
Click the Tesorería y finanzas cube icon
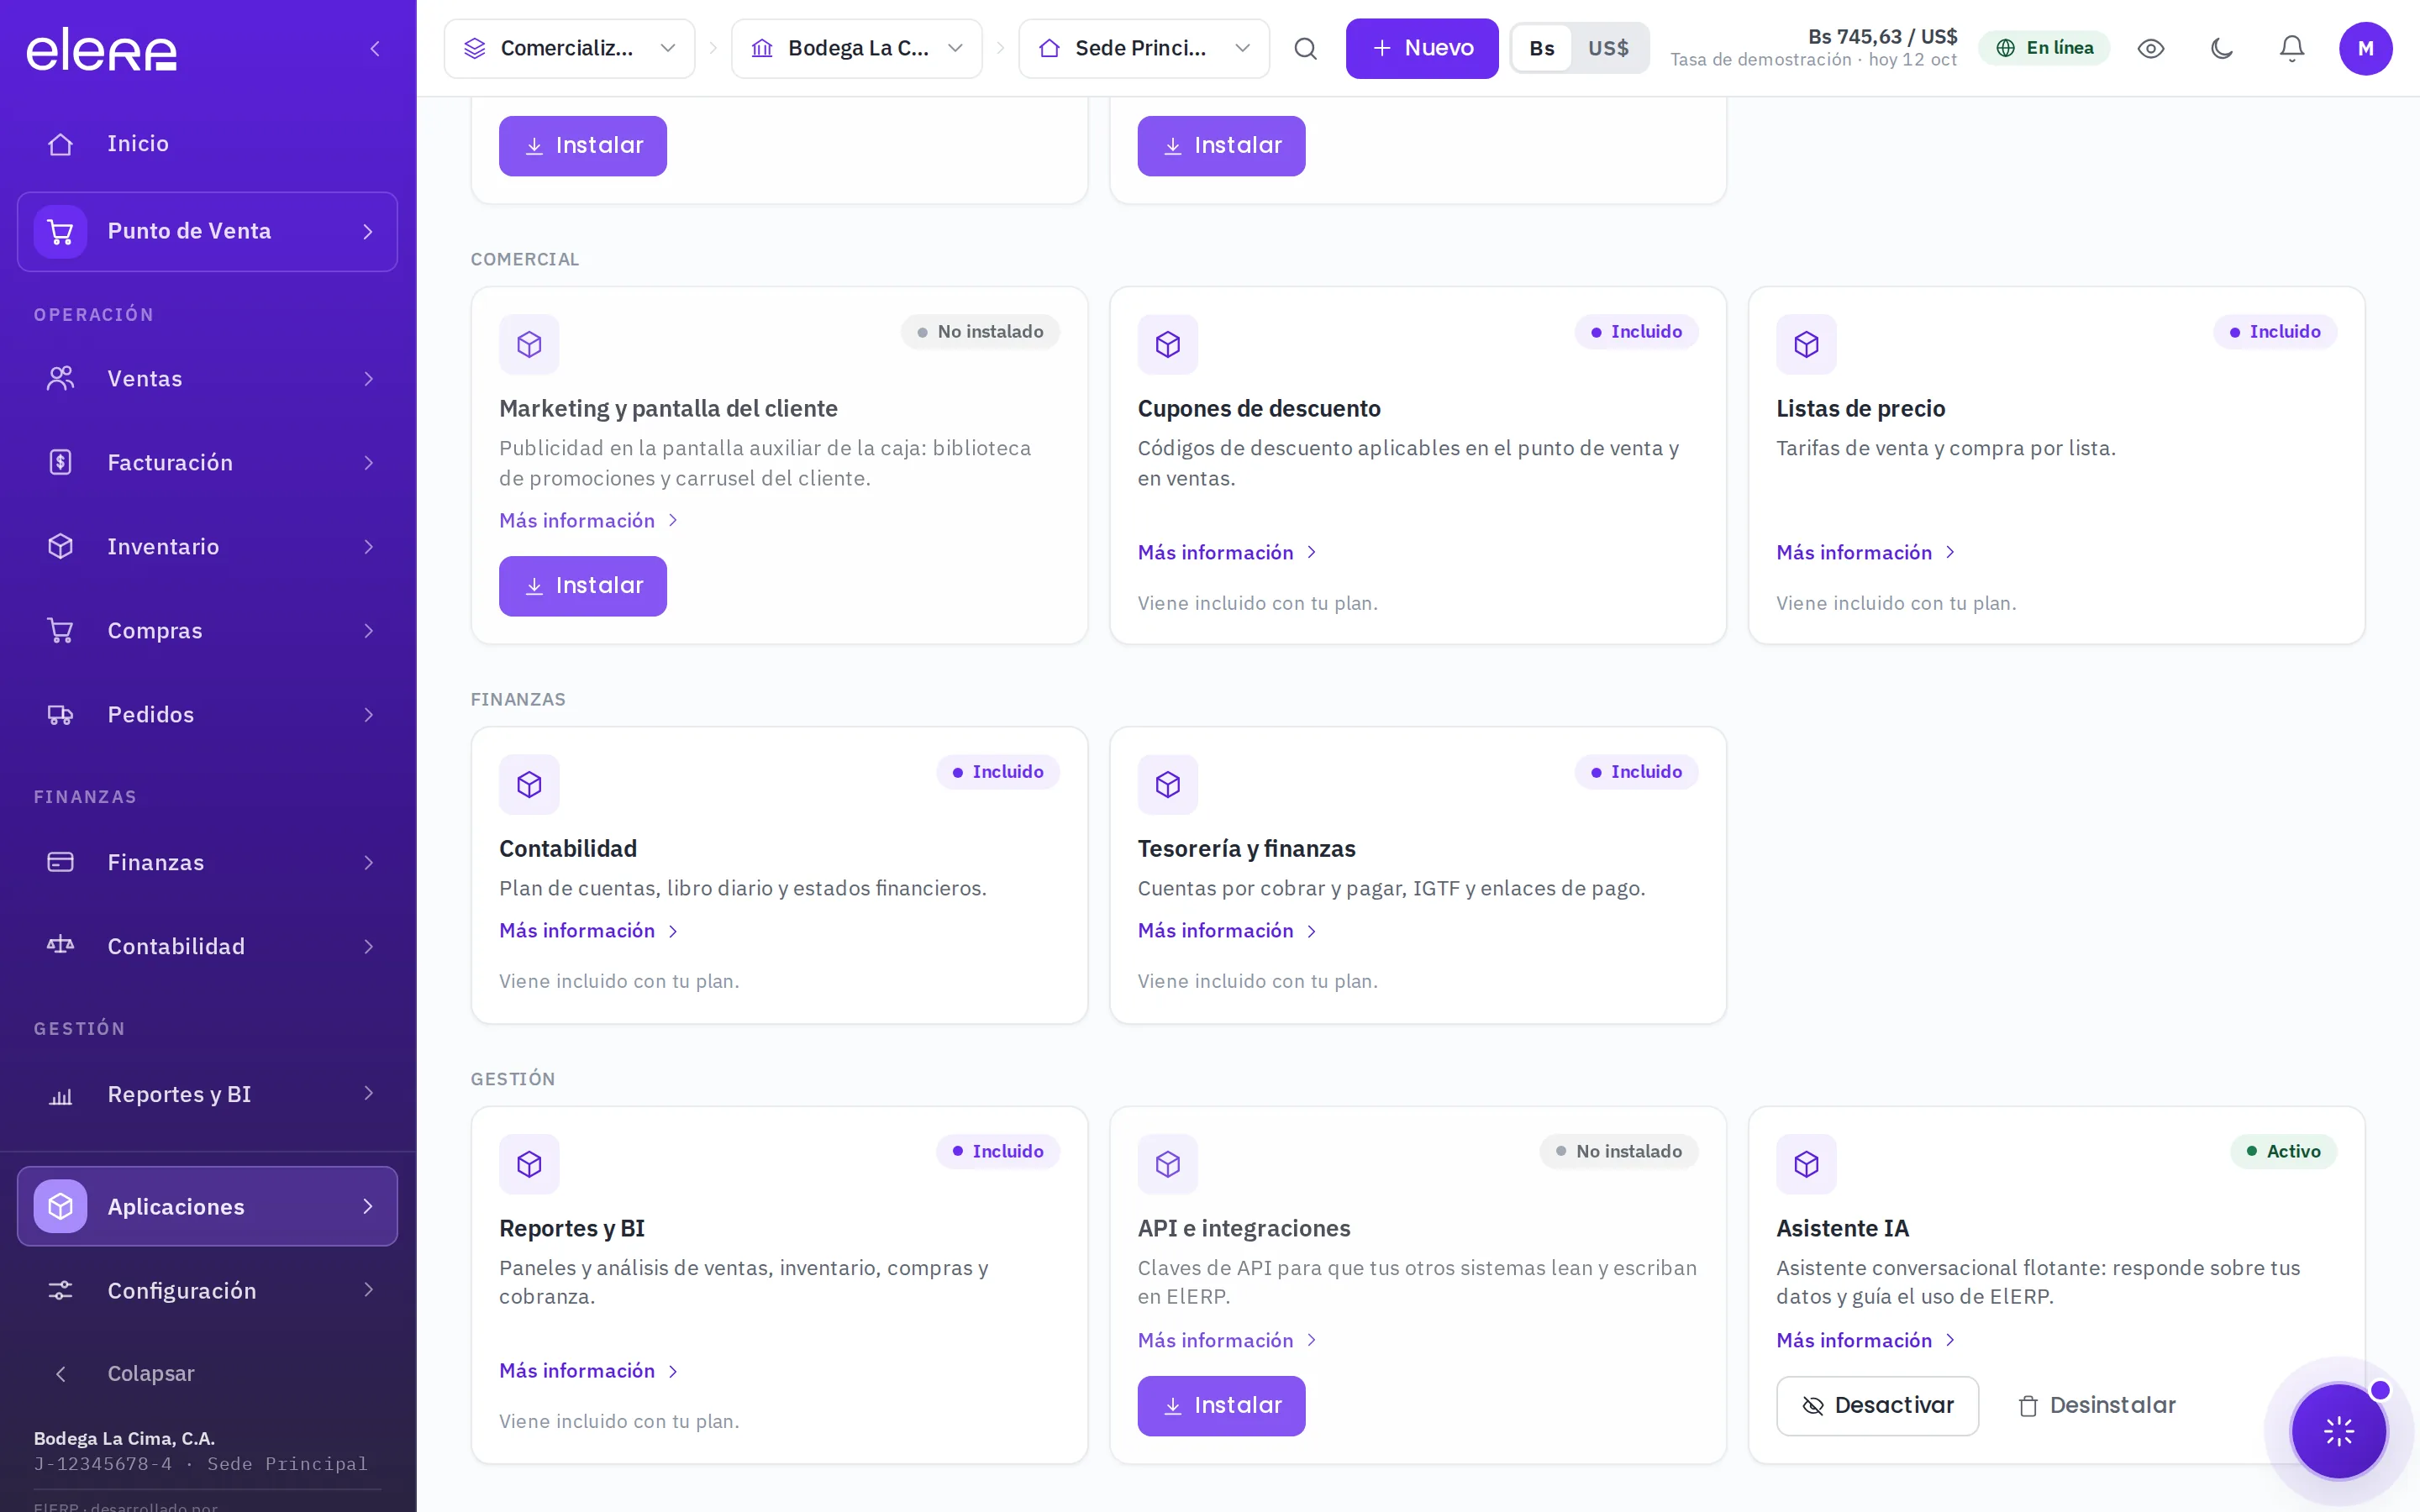[1168, 784]
